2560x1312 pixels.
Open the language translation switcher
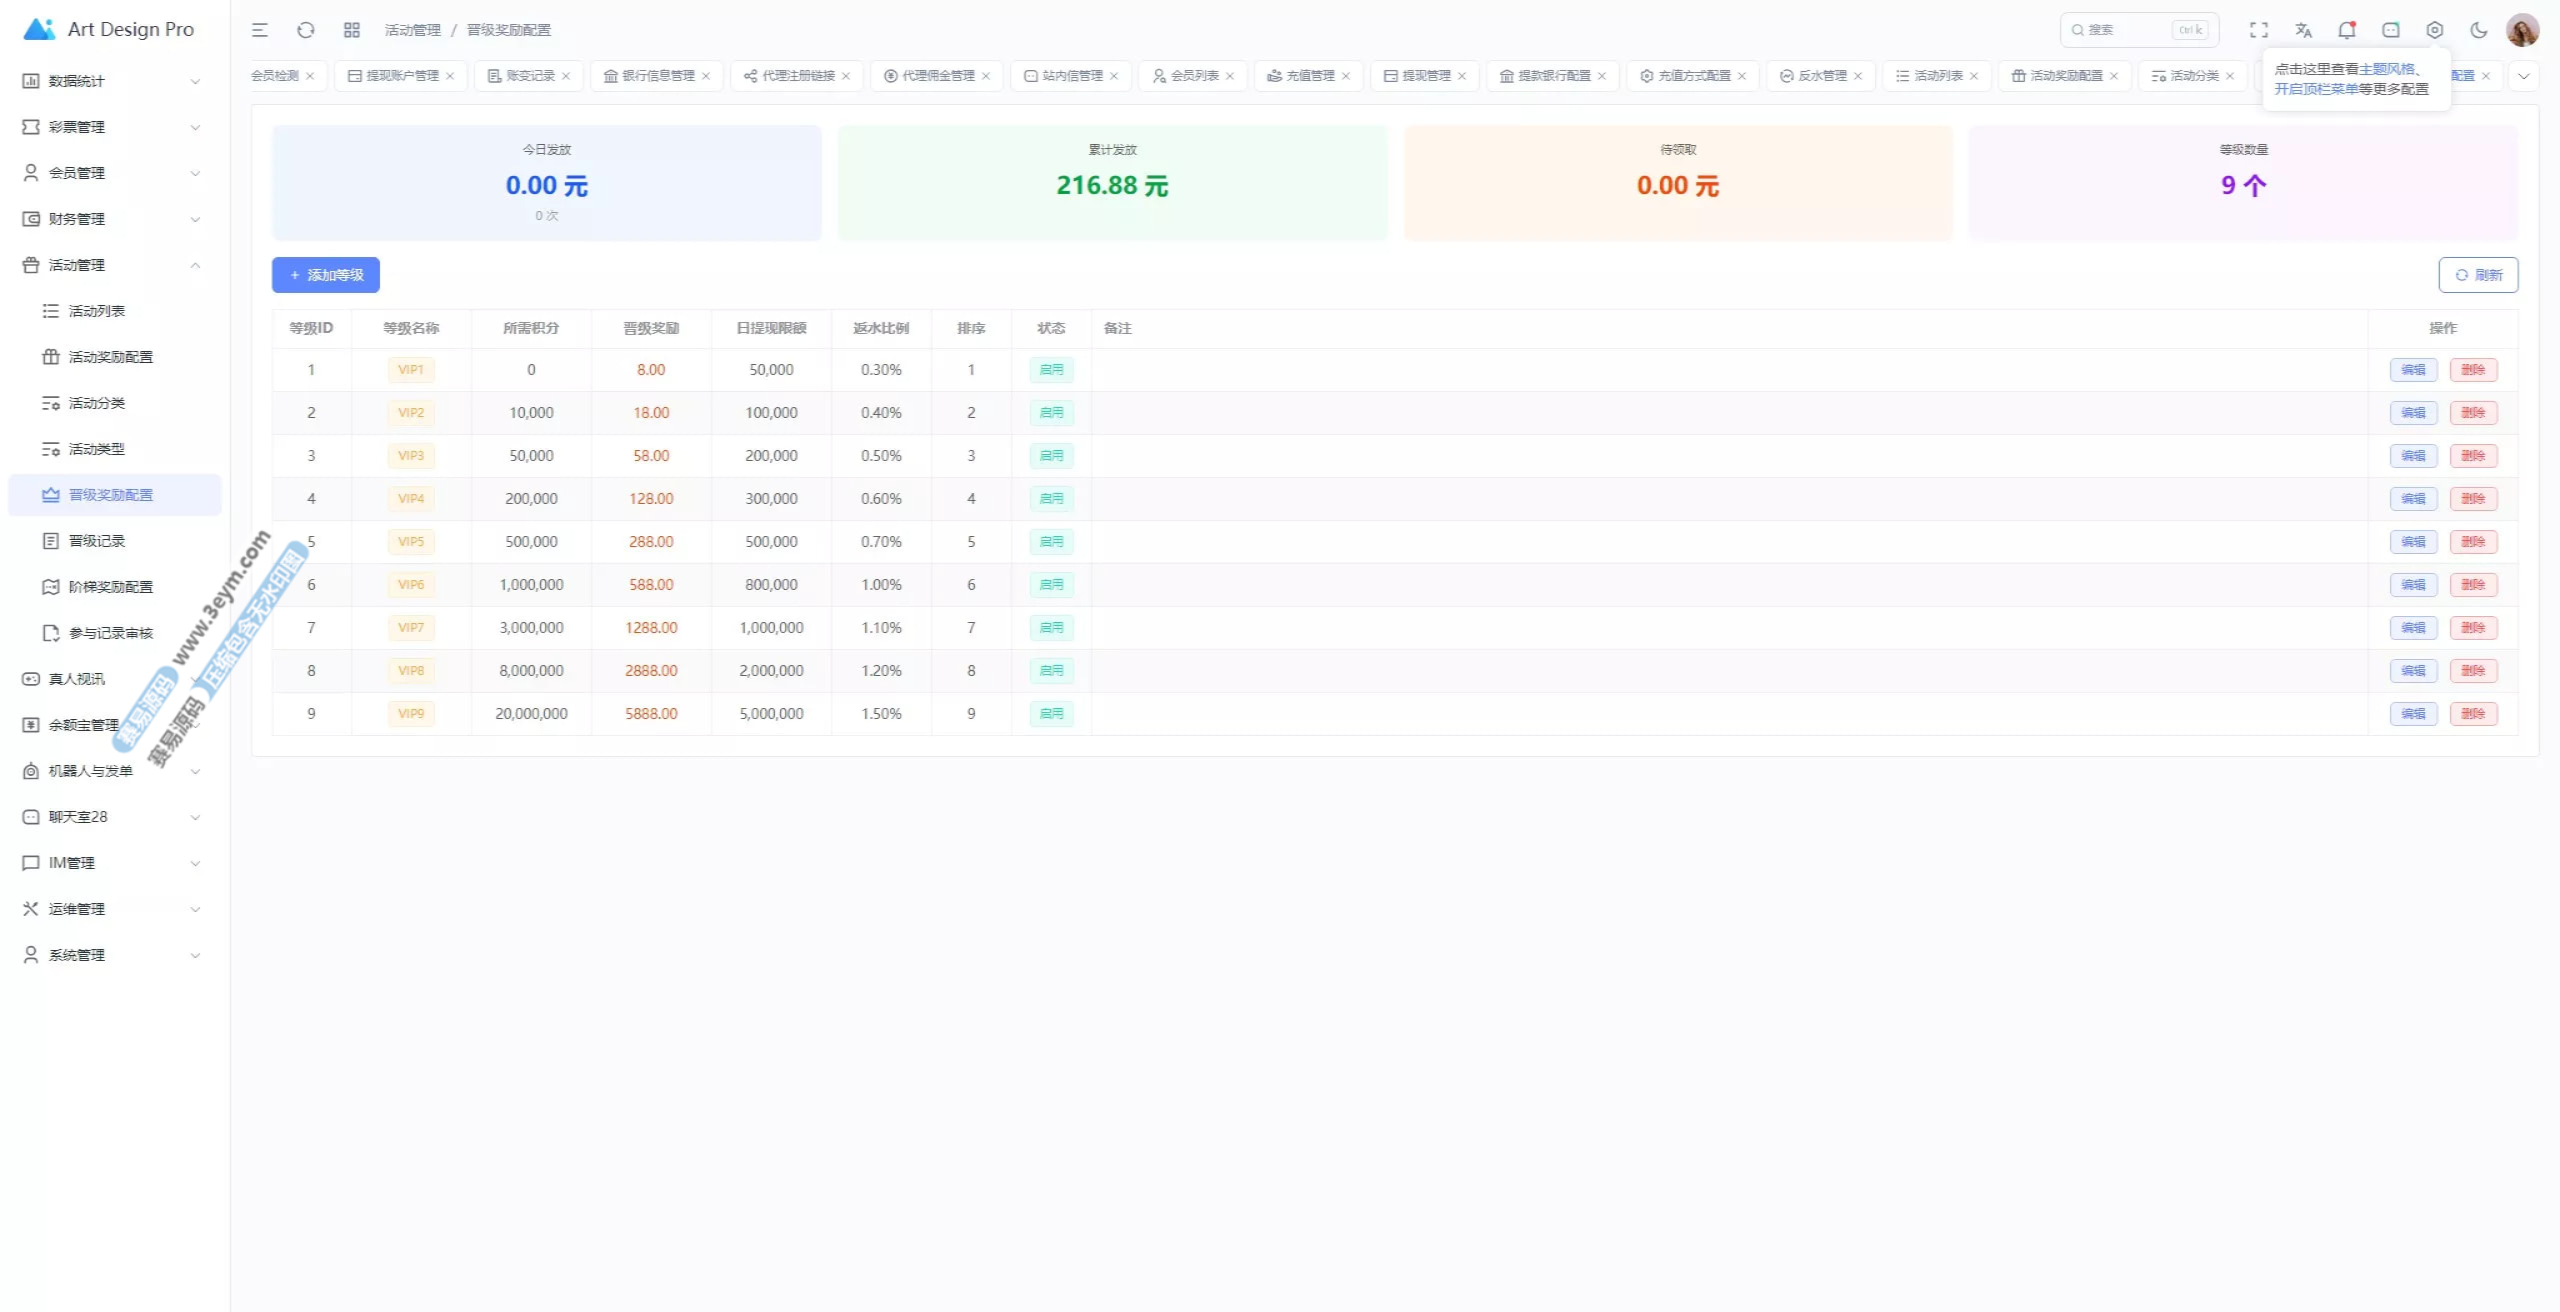[x=2303, y=30]
